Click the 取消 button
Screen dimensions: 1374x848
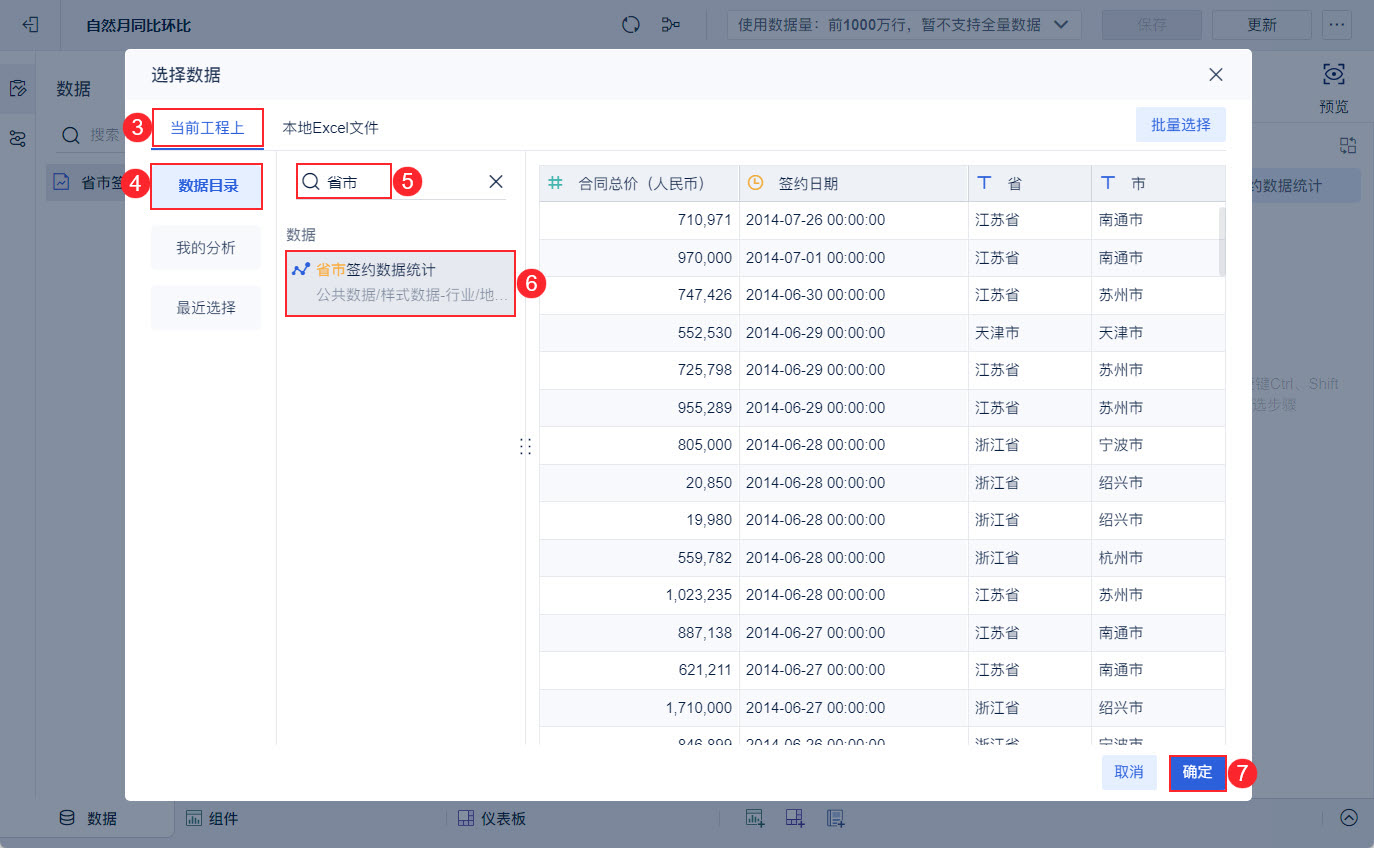coord(1129,772)
